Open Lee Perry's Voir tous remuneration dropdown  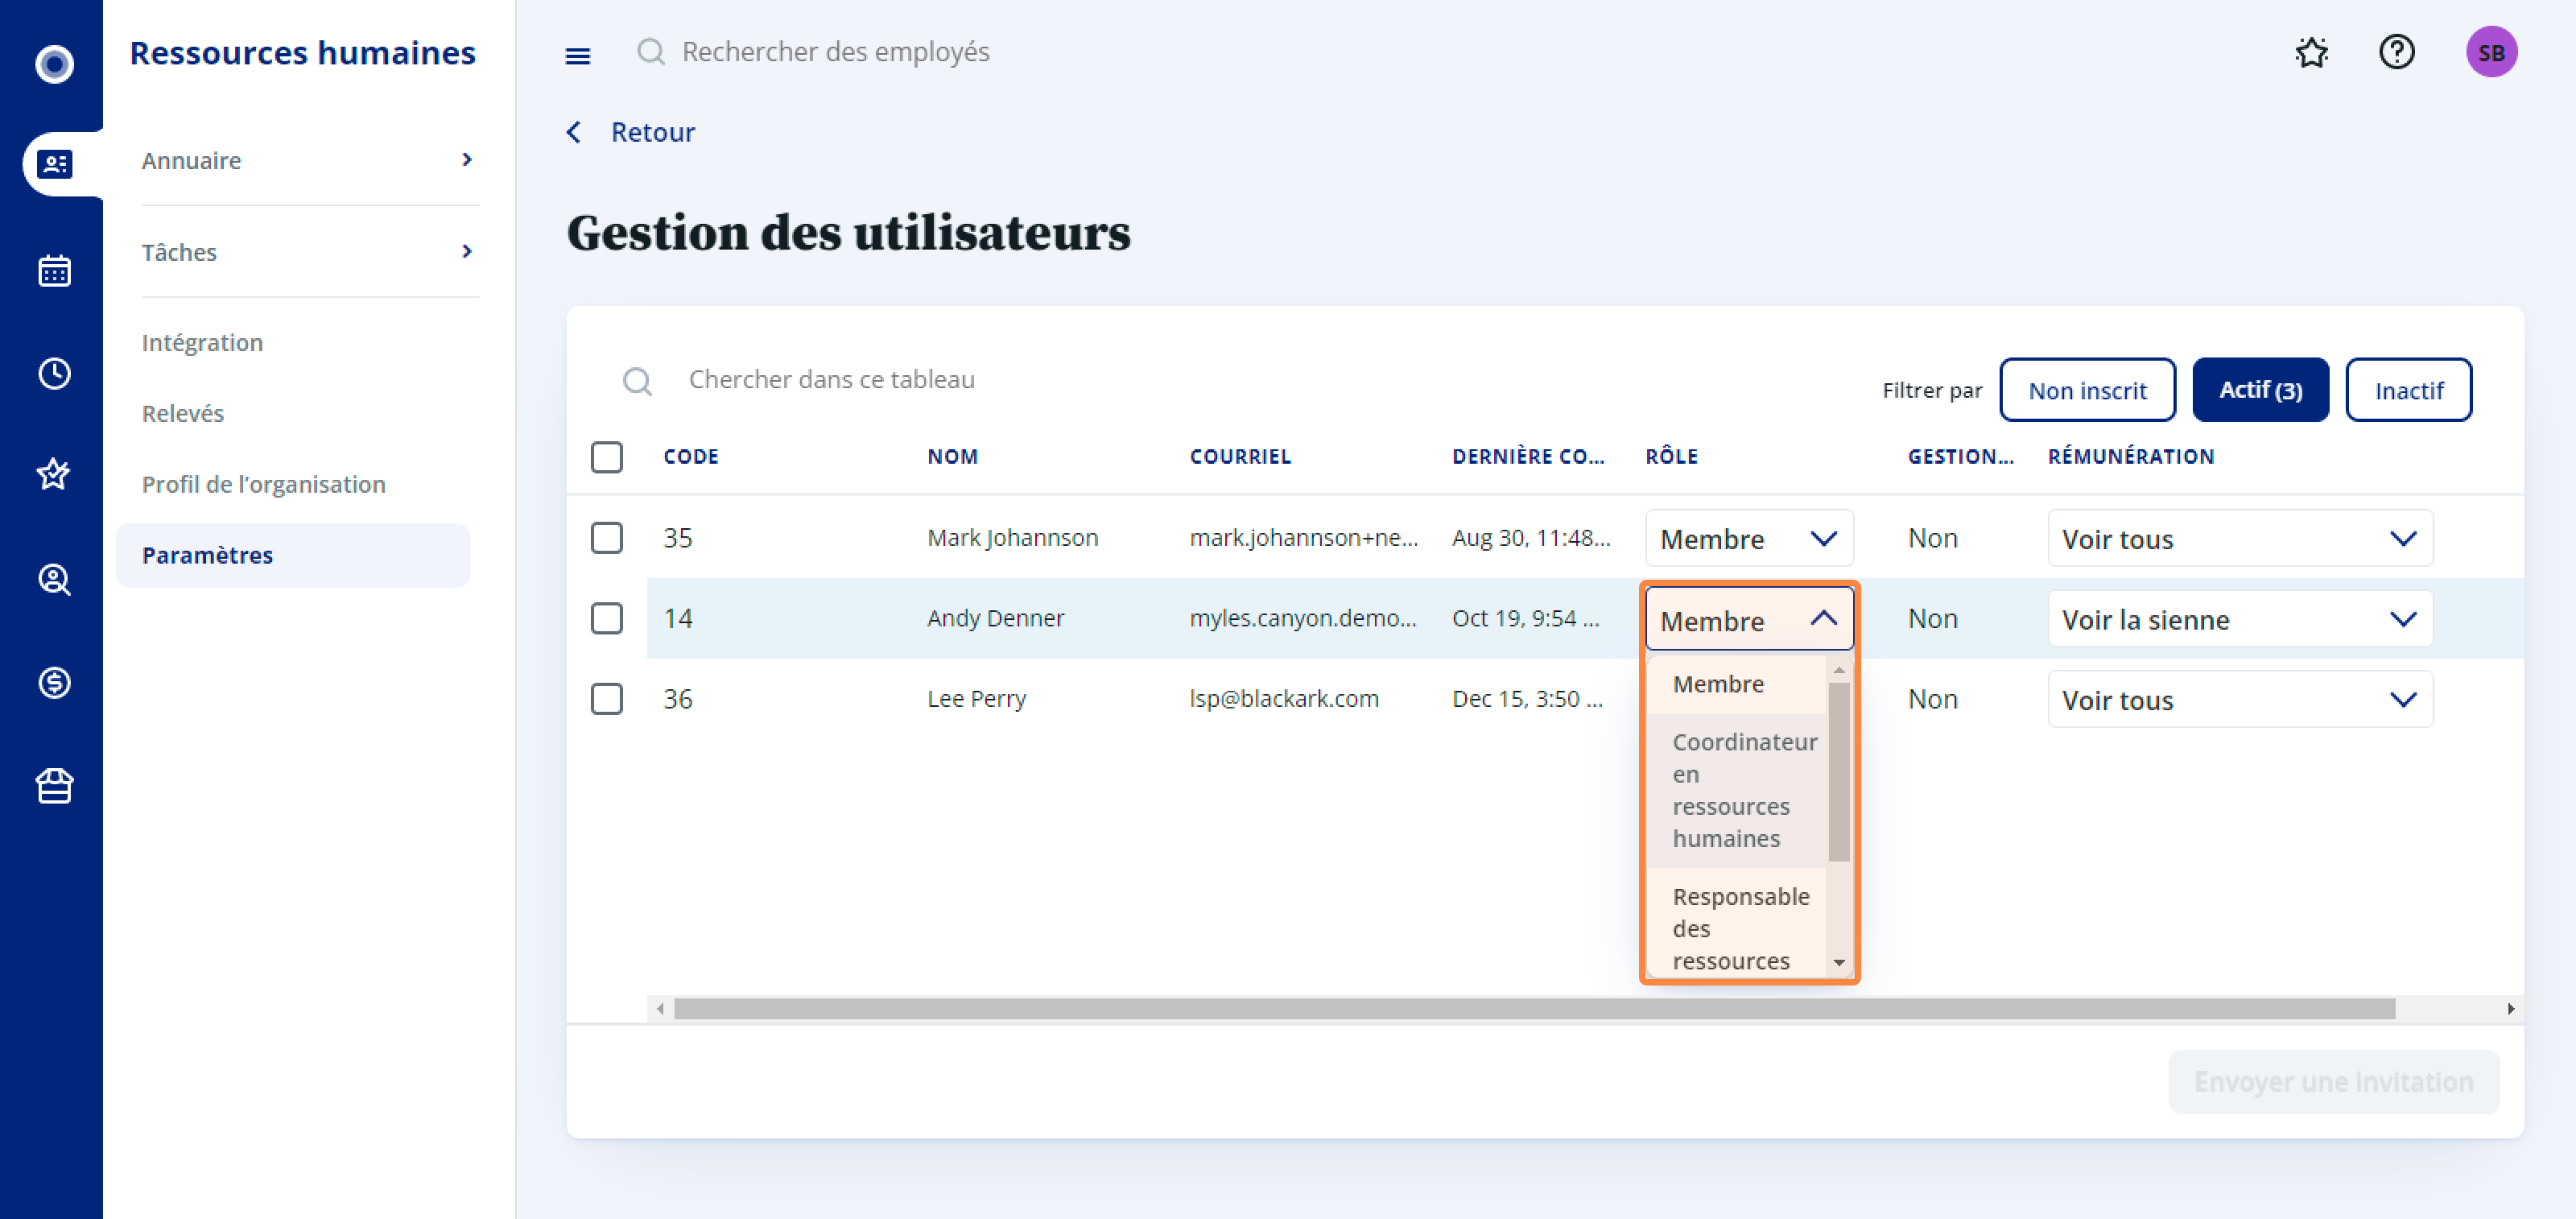pyautogui.click(x=2240, y=699)
